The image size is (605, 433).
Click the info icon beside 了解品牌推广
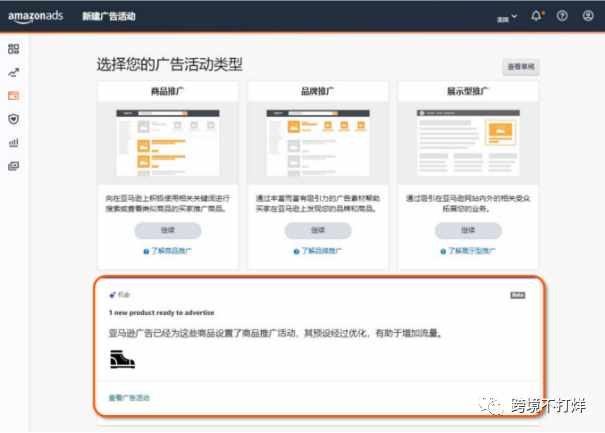pos(296,252)
